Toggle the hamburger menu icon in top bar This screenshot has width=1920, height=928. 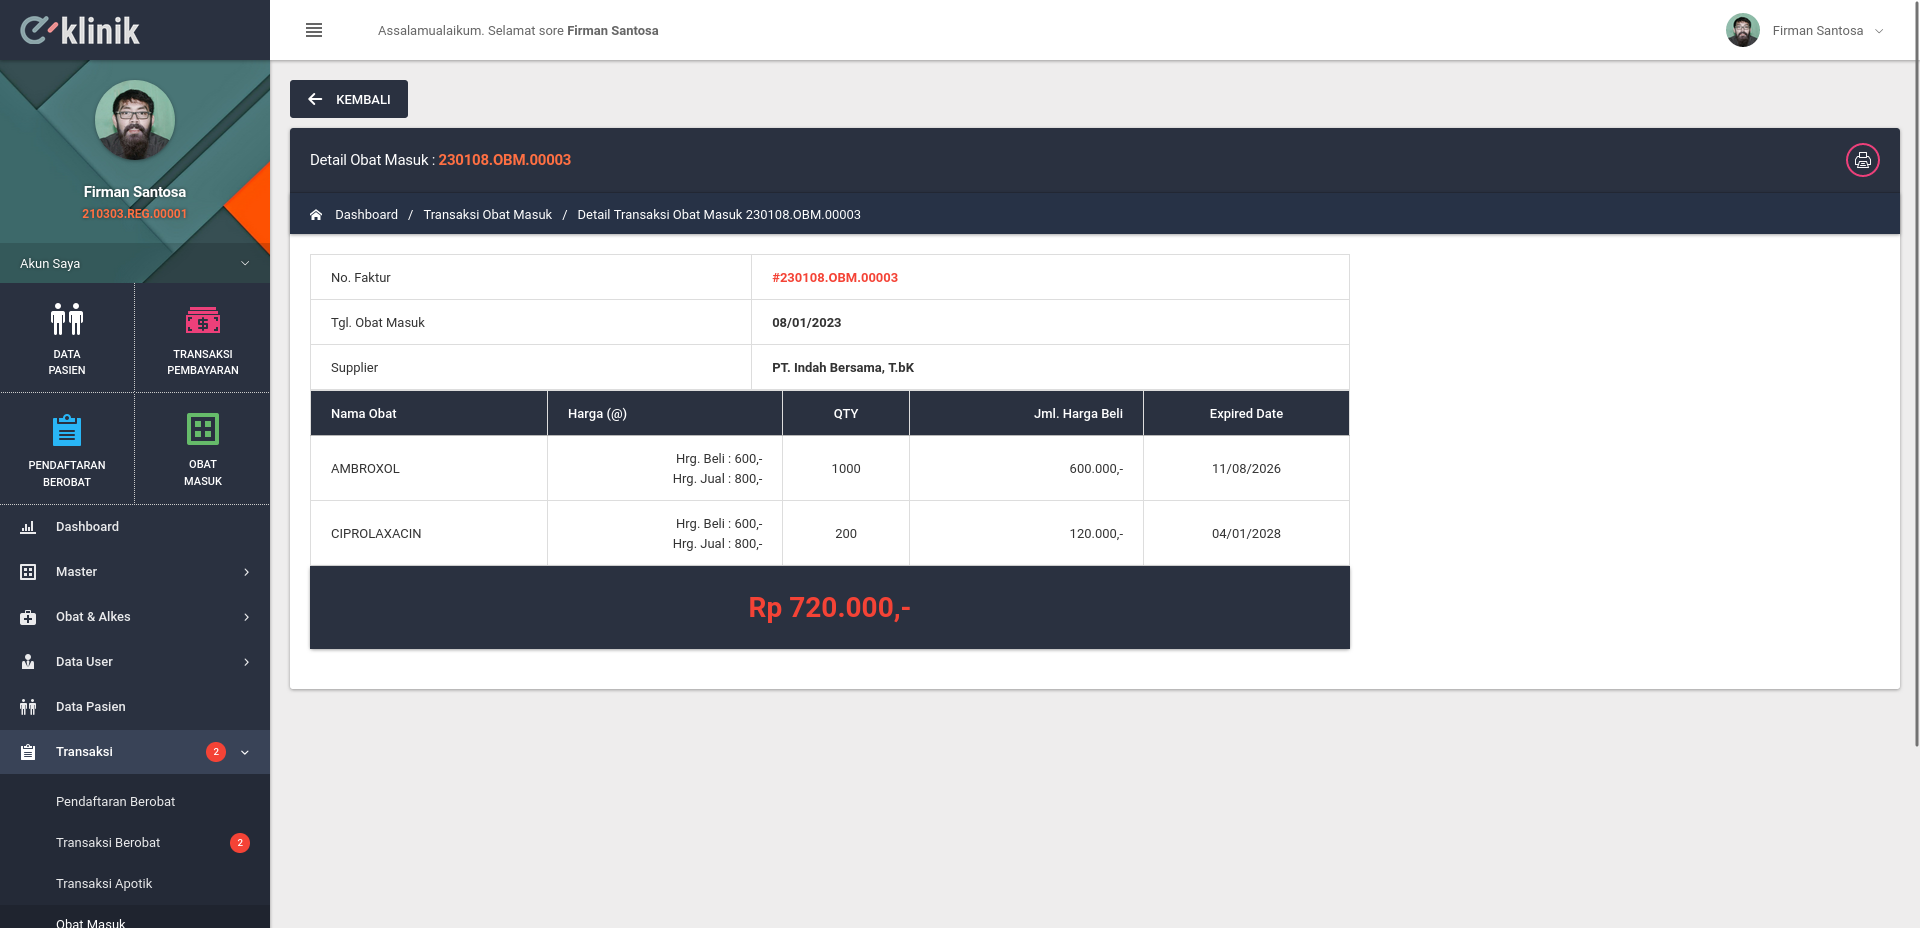click(x=314, y=30)
